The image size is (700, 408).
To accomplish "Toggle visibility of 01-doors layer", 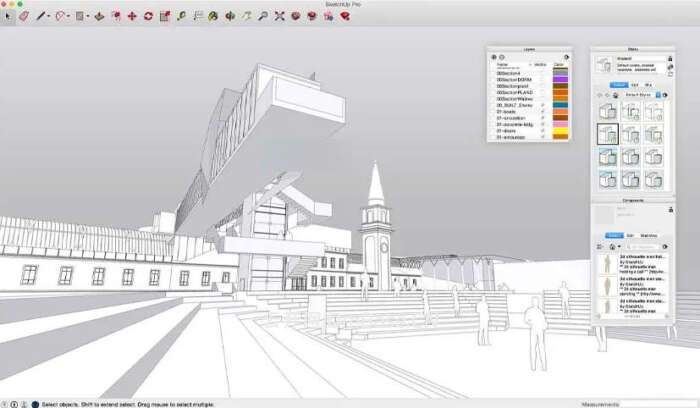I will pyautogui.click(x=542, y=131).
